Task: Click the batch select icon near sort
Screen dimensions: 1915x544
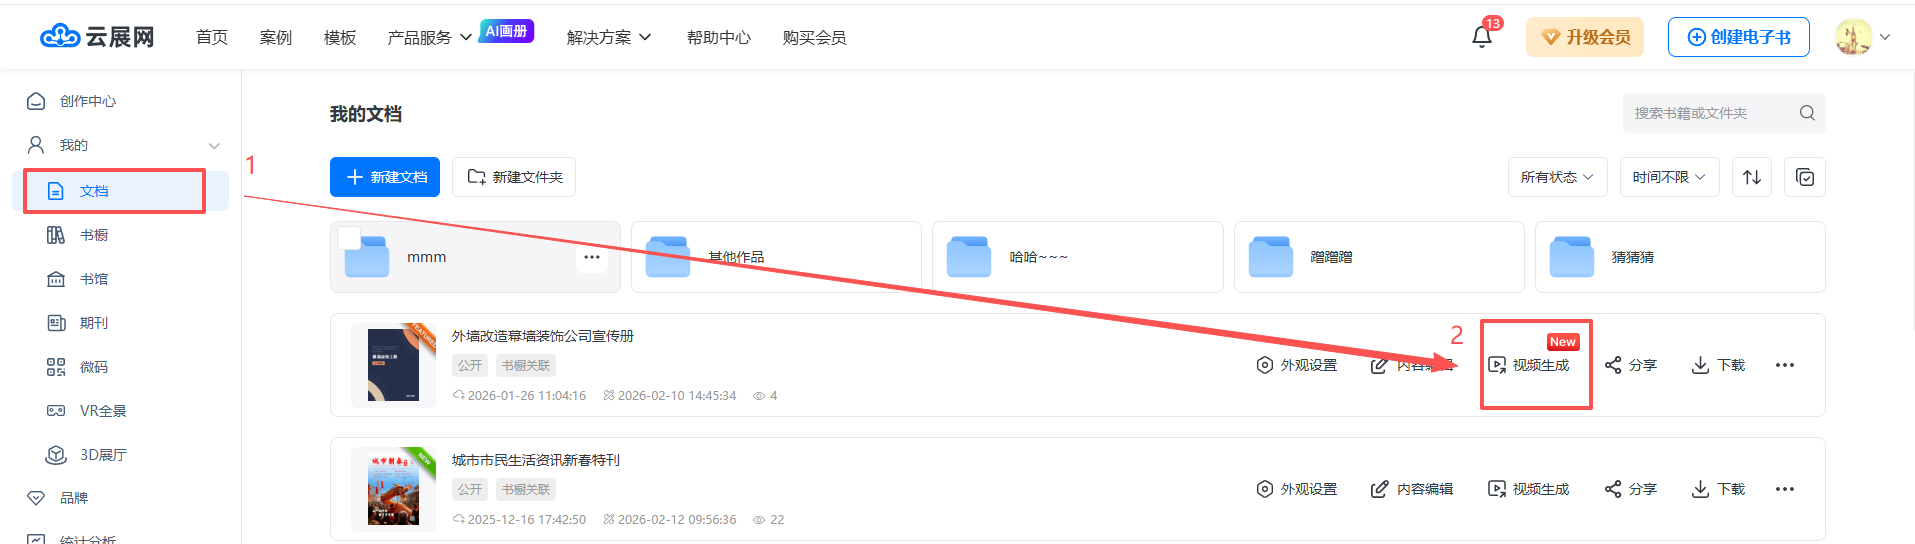Action: pyautogui.click(x=1804, y=177)
